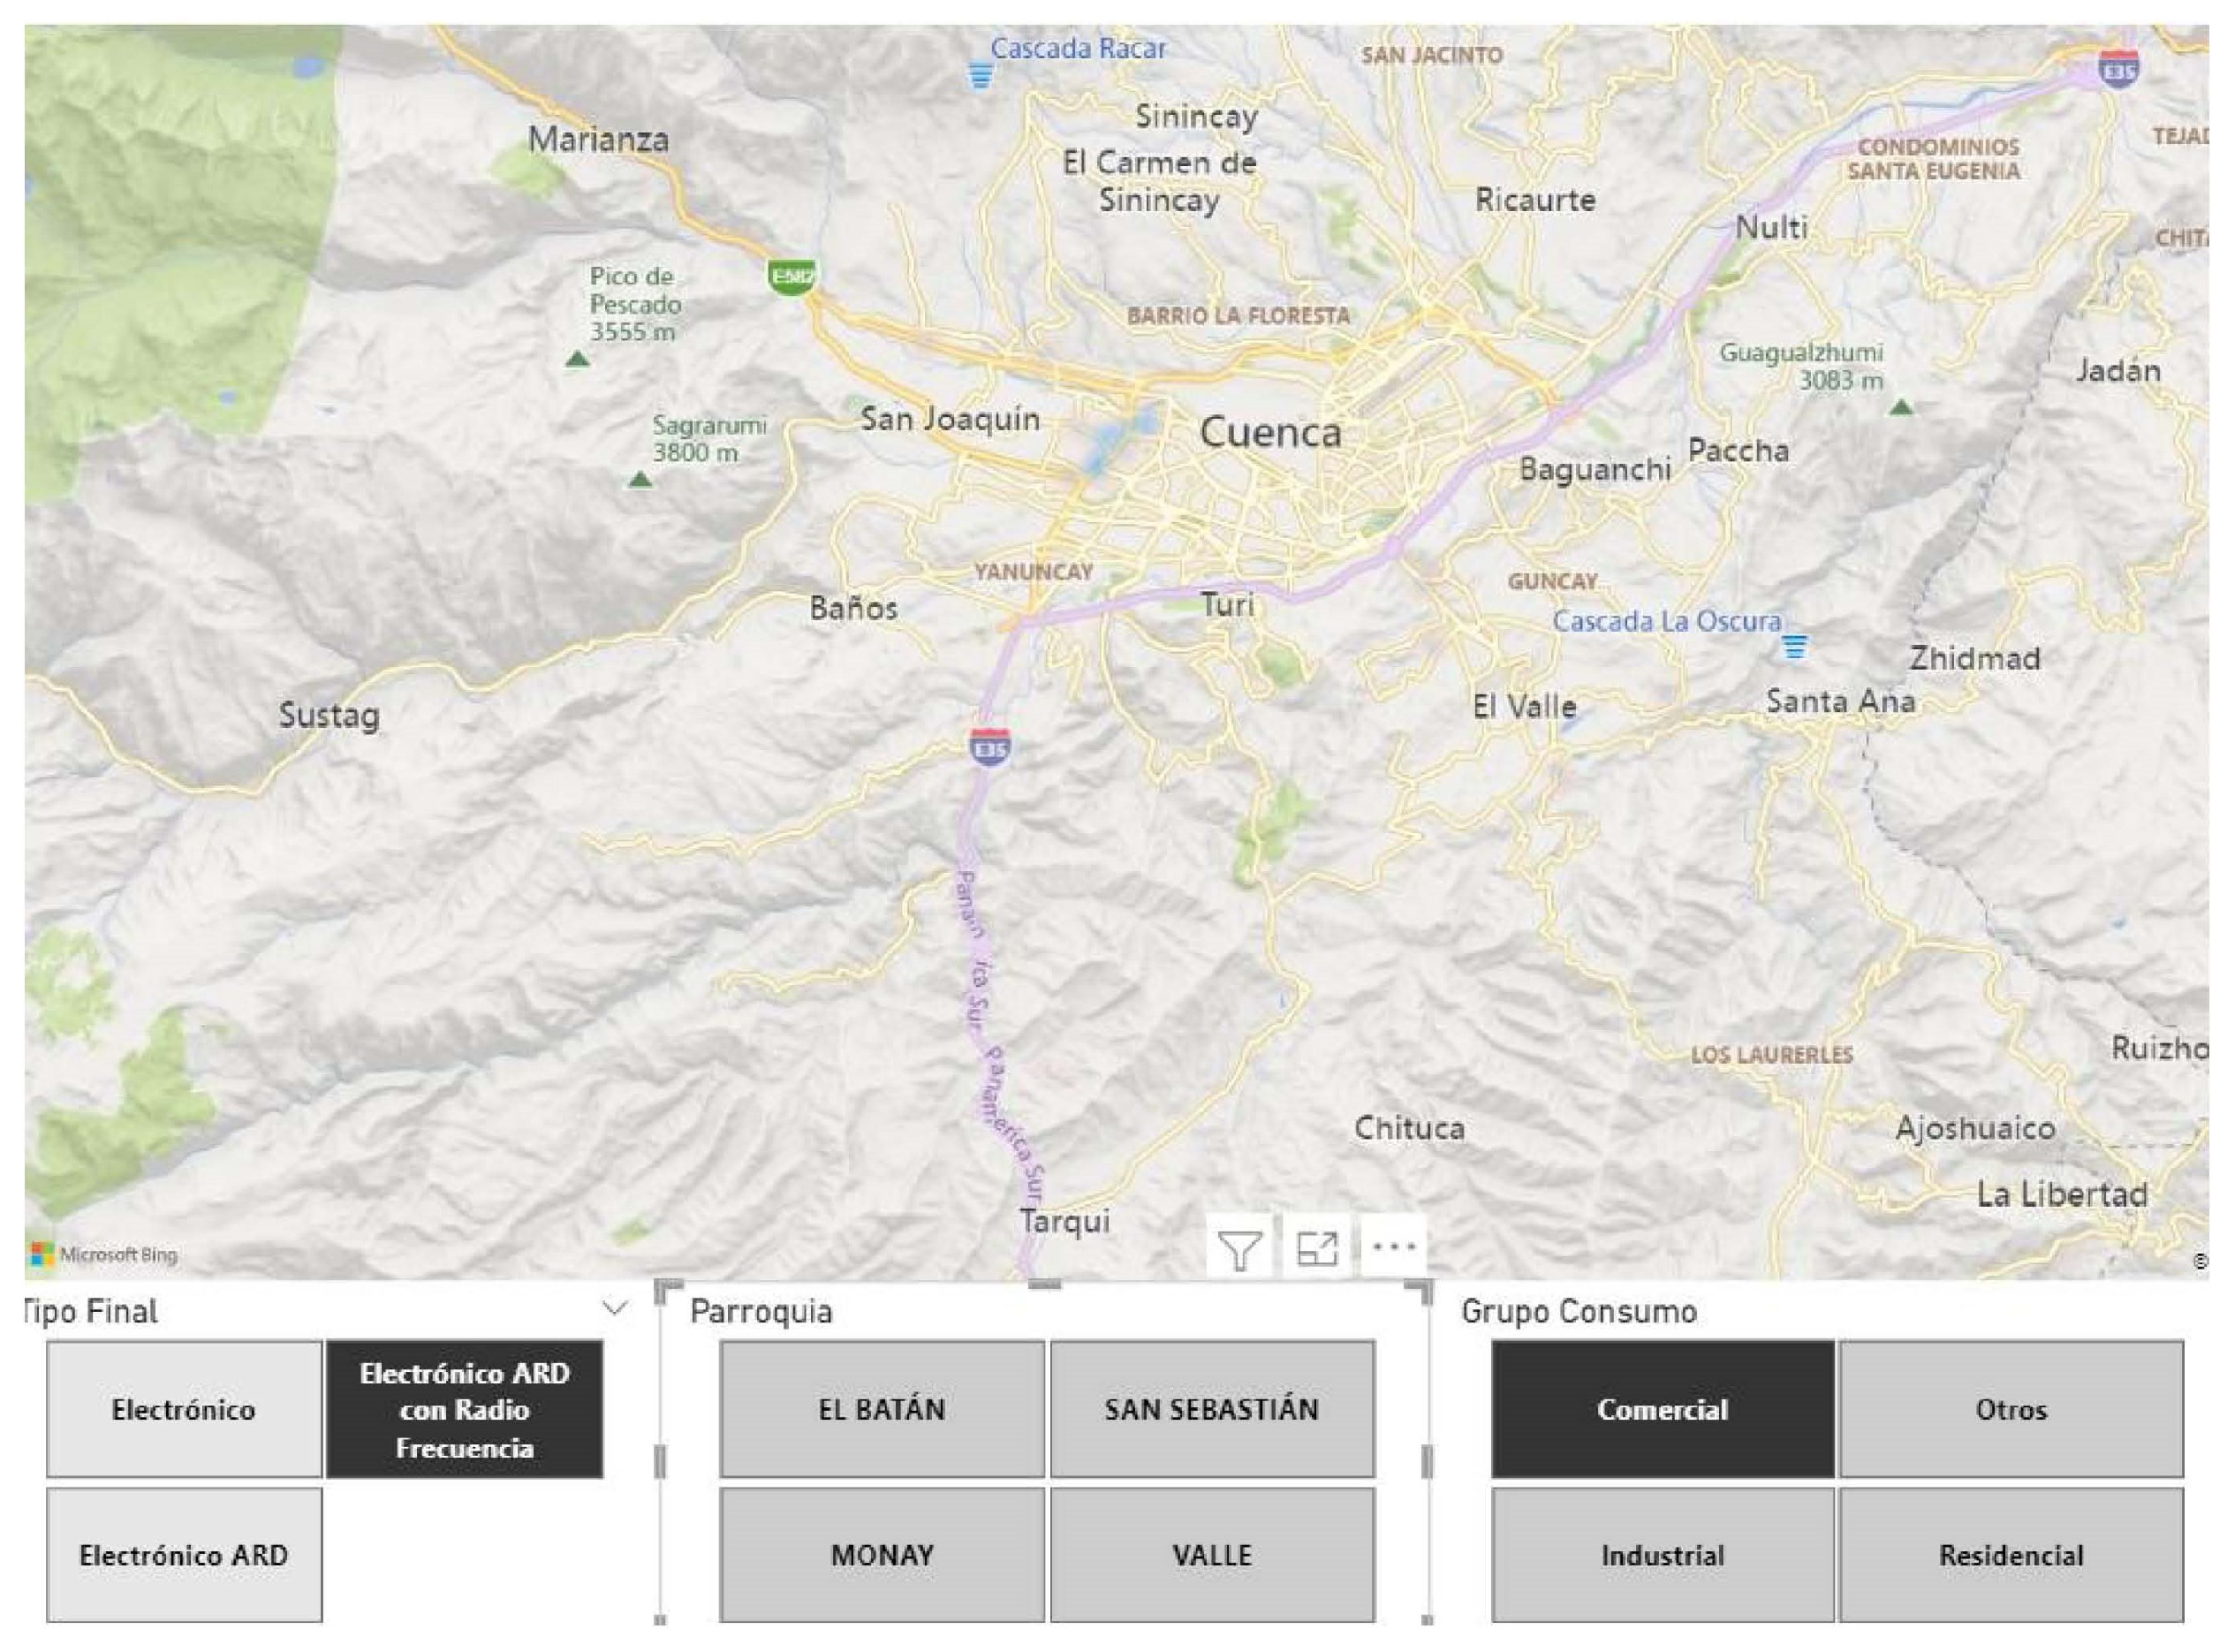Screen dimensions: 2227x1652
Task: Select the Electrónico ARD slicer tile
Action: click(x=184, y=1555)
